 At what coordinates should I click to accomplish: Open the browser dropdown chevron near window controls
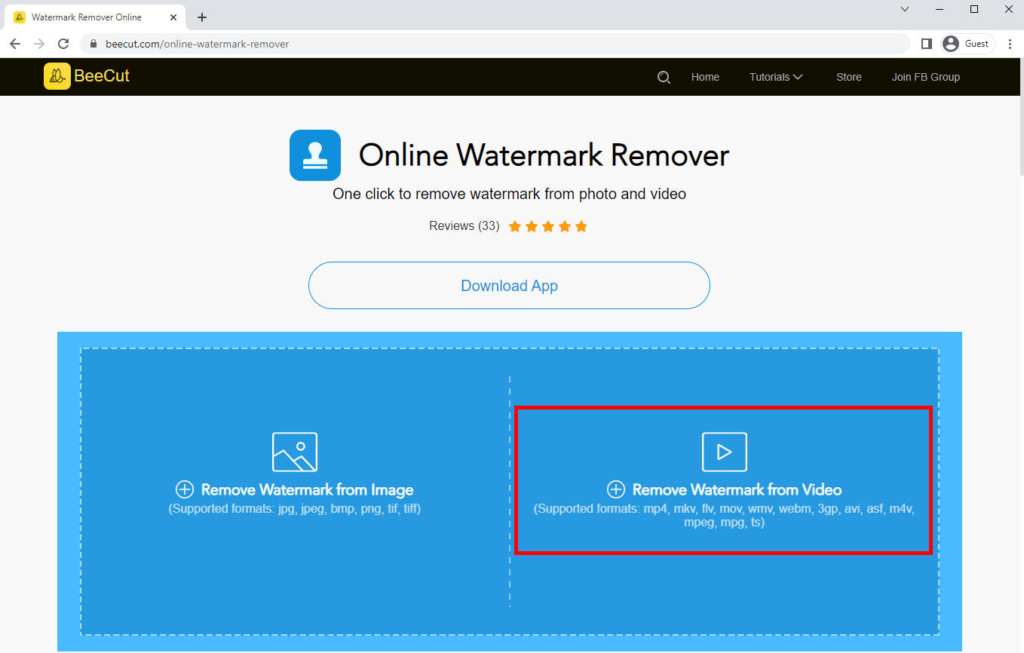904,9
